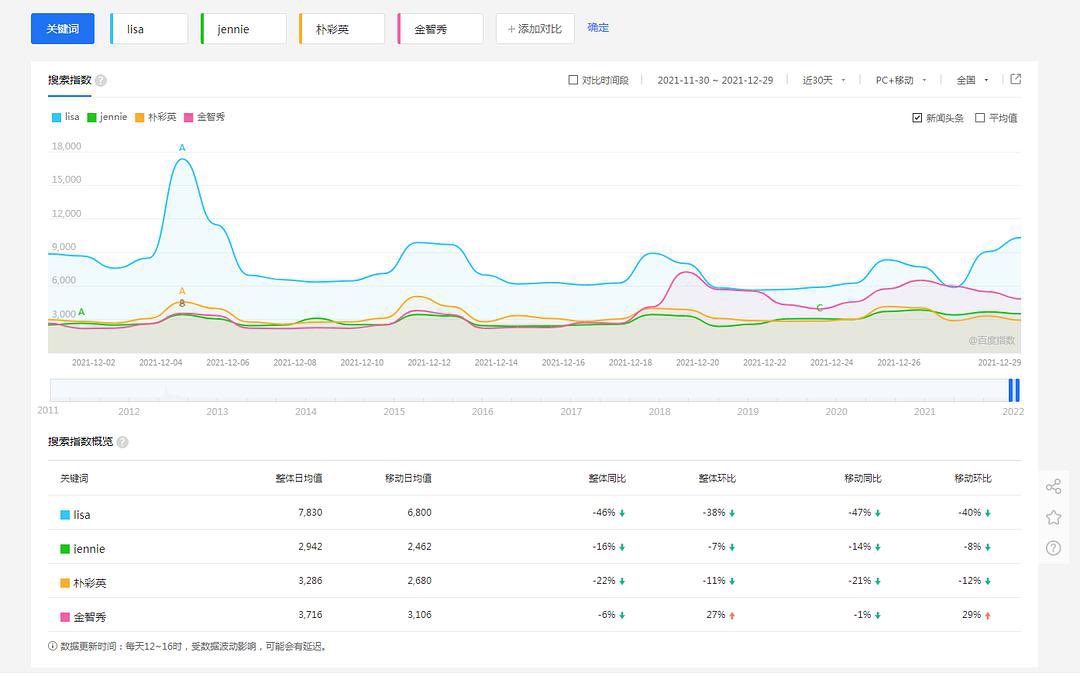The height and width of the screenshot is (676, 1080).
Task: Click 金智秀's 29% mobile month-over-month value
Action: coord(971,615)
